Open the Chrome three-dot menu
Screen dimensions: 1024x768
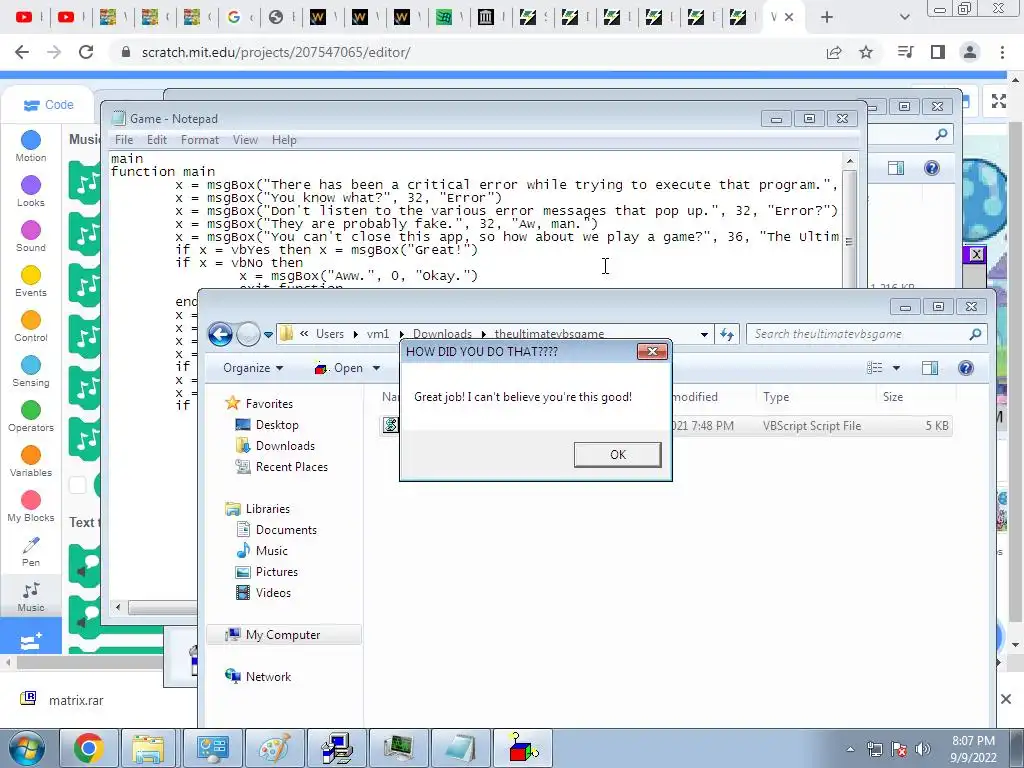tap(1002, 52)
